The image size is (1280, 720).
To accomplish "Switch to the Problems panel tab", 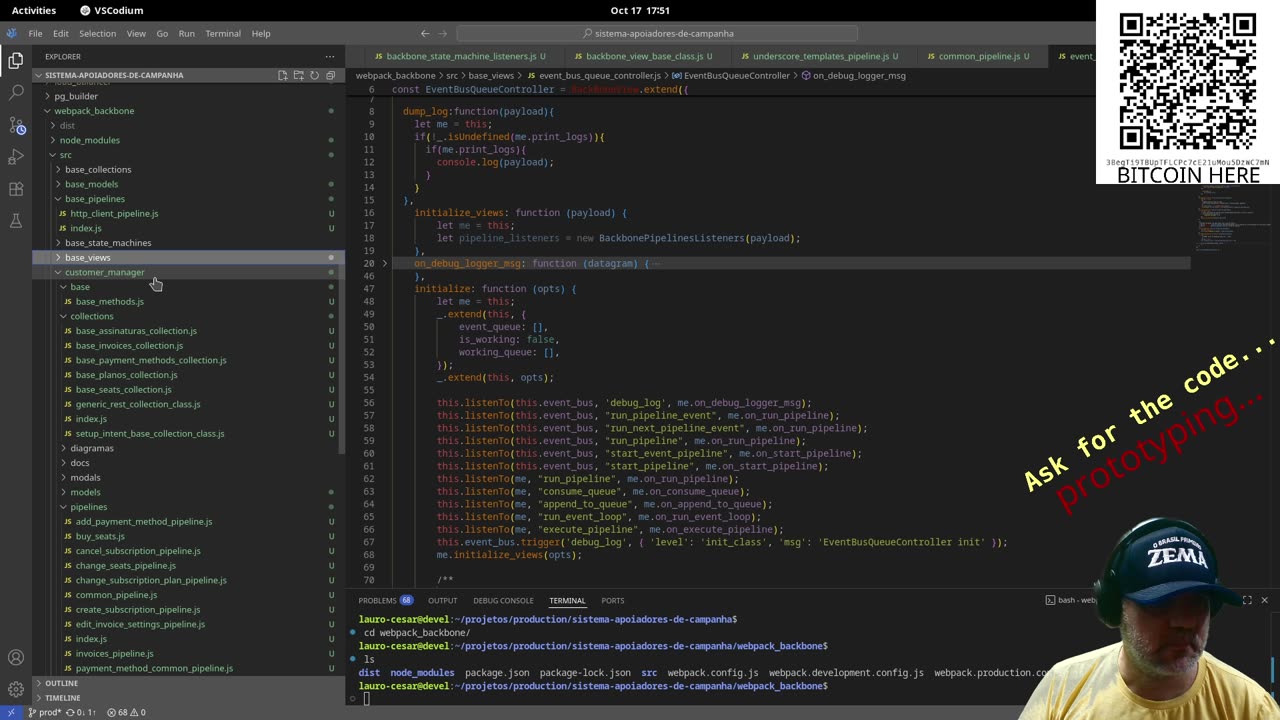I will click(378, 600).
